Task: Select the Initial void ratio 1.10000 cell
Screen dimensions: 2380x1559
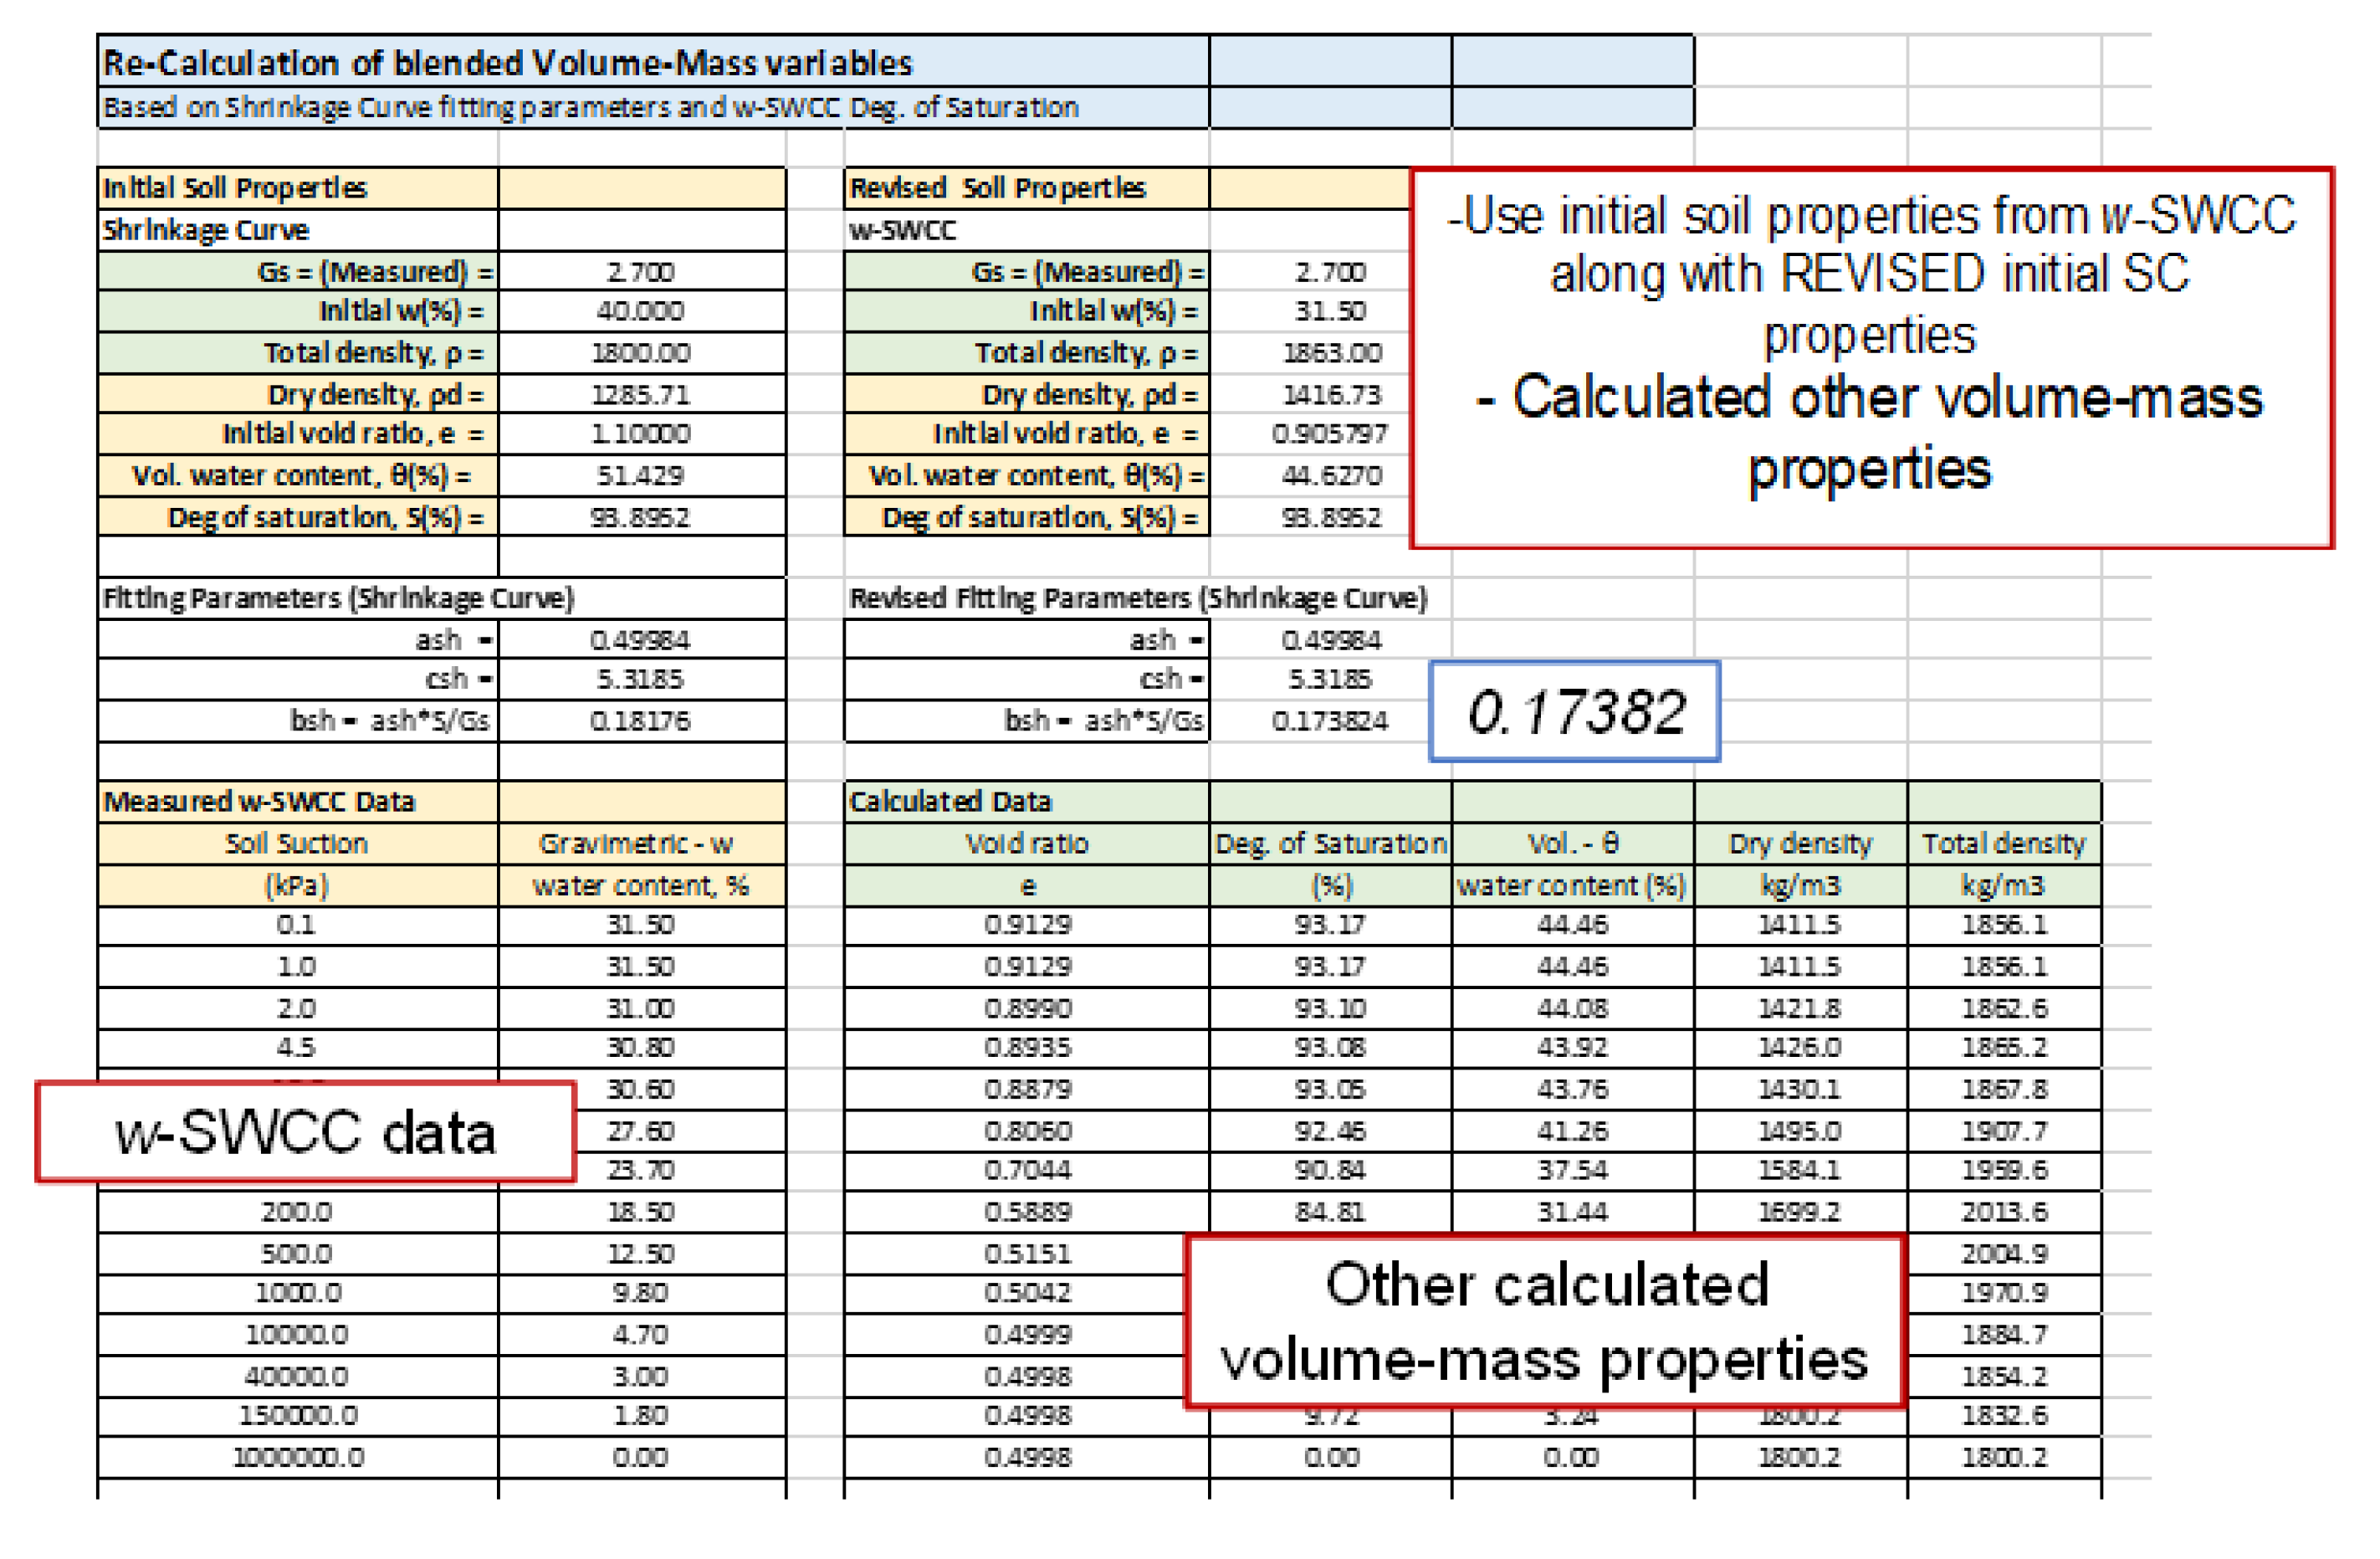Action: point(640,434)
